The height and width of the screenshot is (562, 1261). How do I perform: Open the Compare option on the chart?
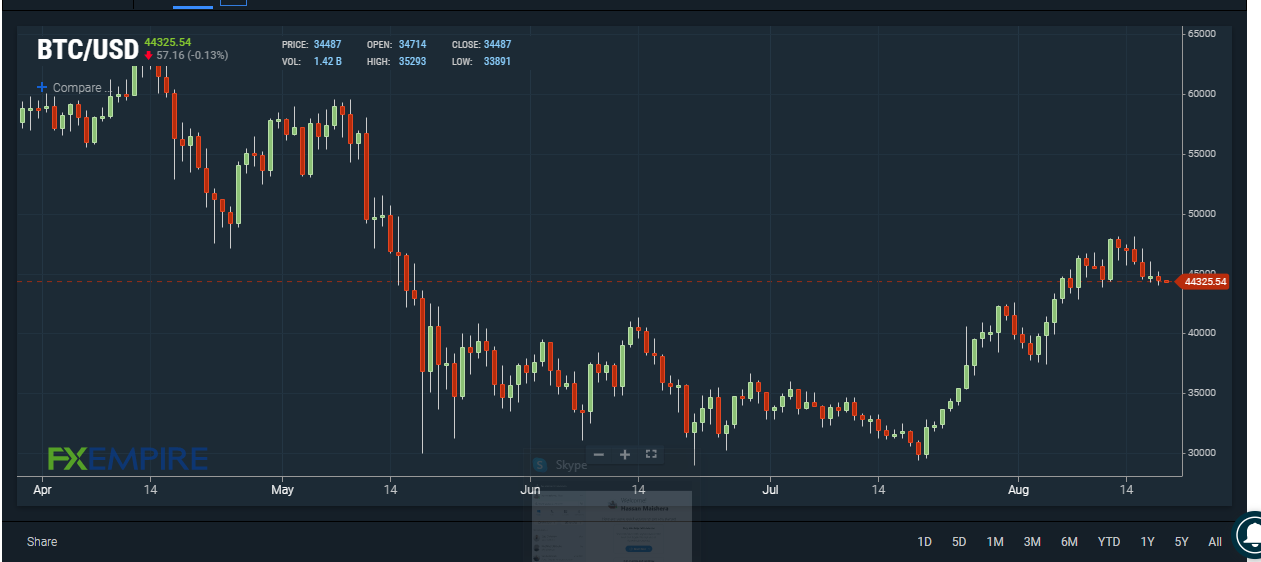point(77,88)
